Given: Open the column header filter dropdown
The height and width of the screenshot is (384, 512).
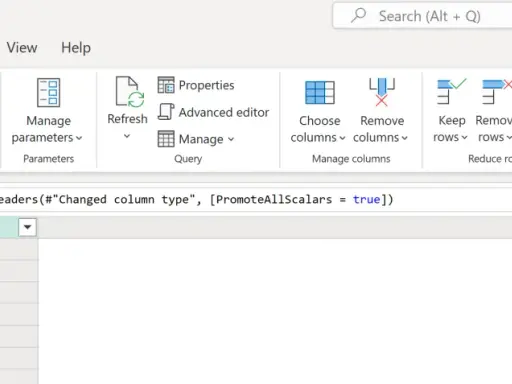Looking at the screenshot, I should coord(27,227).
